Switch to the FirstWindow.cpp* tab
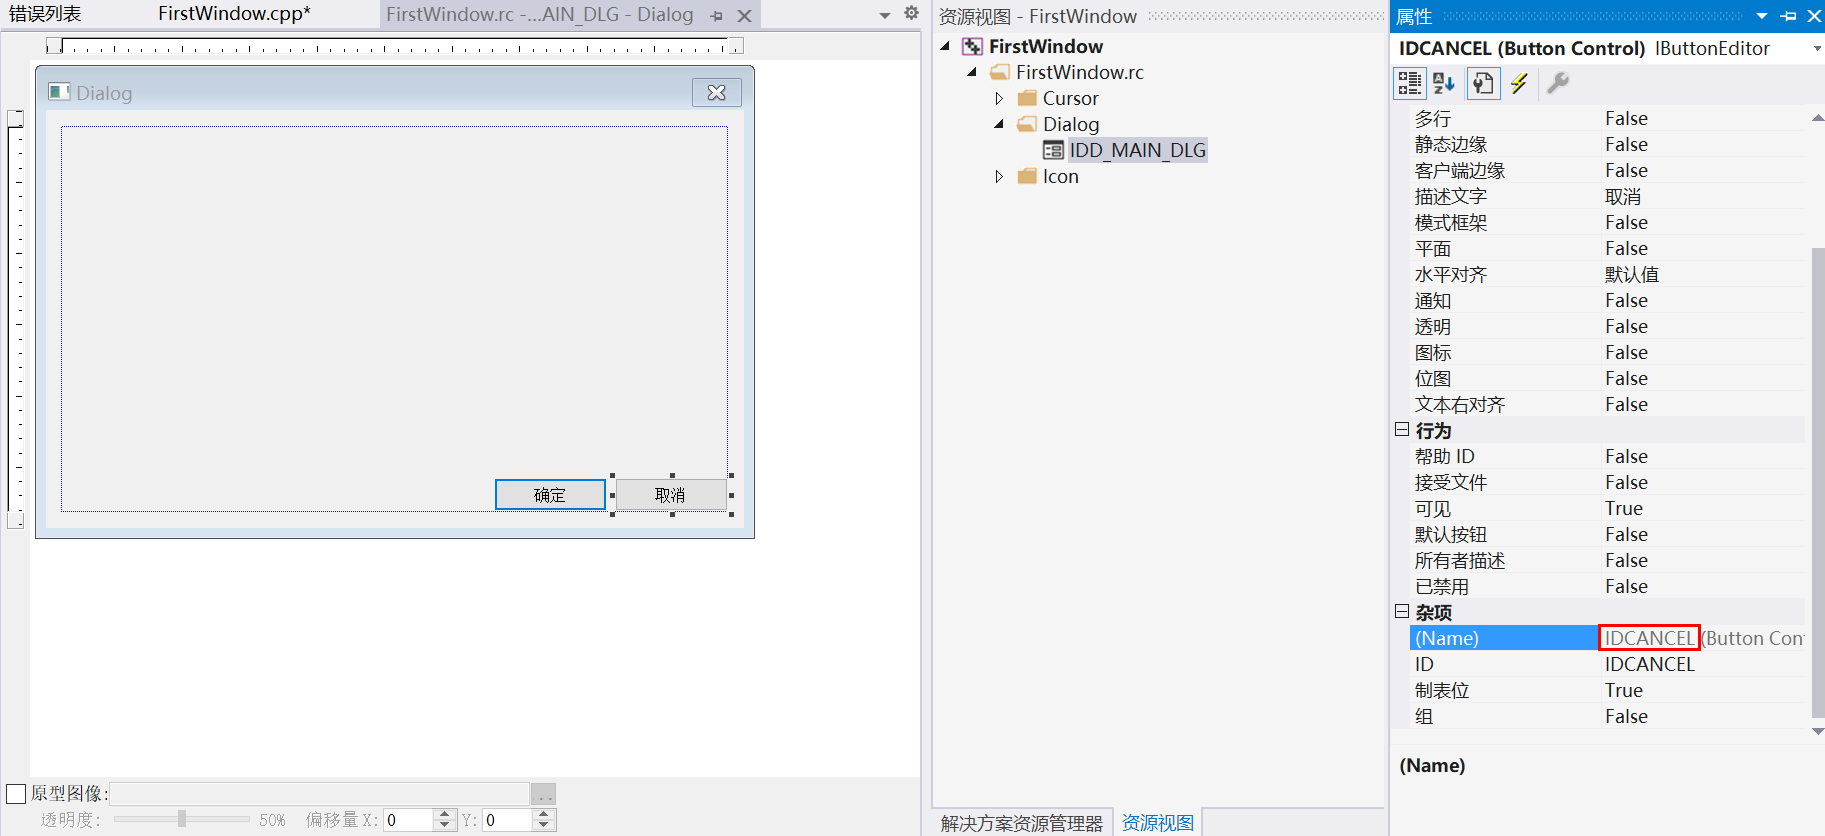The width and height of the screenshot is (1825, 836). click(234, 14)
